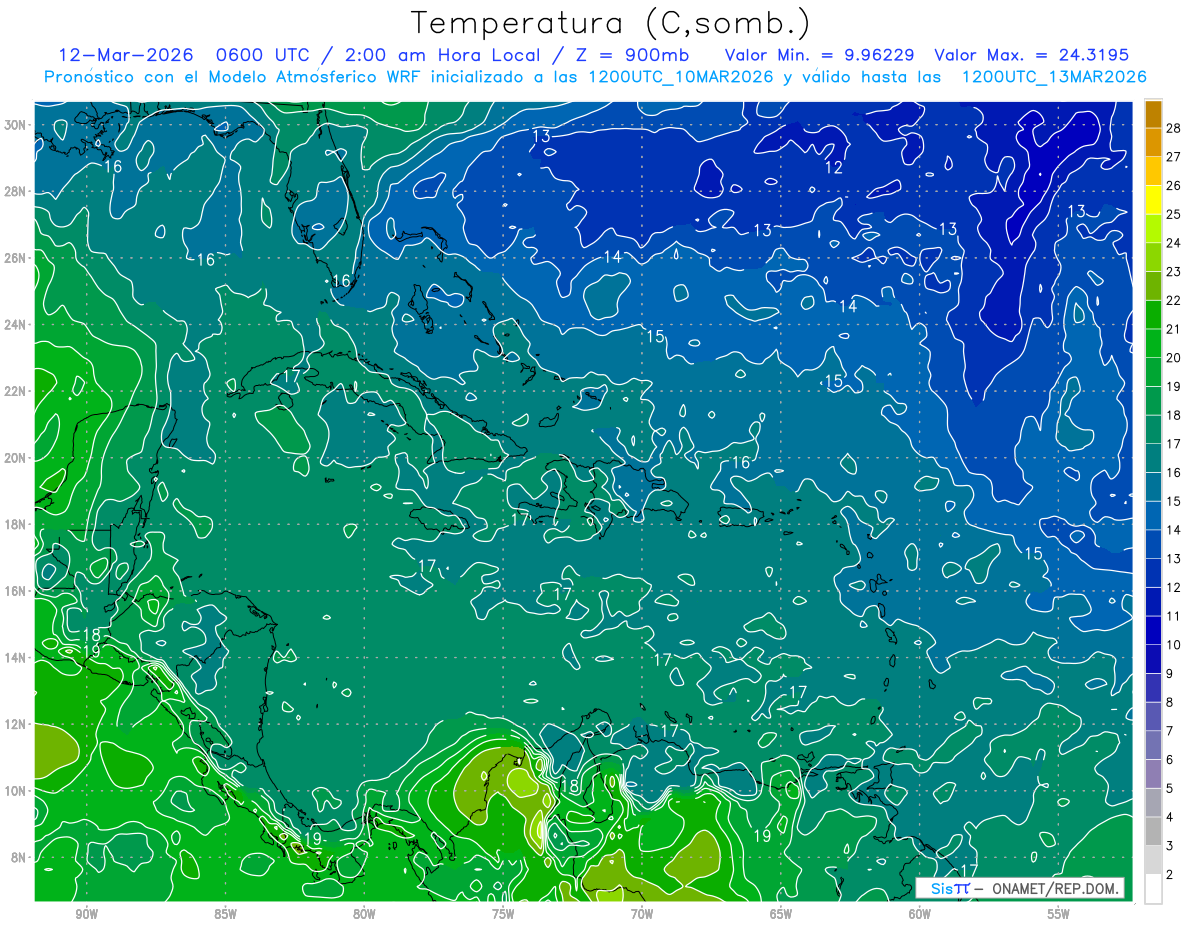1200x927 pixels.
Task: Click the 20N latitude axis label
Action: pyautogui.click(x=14, y=458)
